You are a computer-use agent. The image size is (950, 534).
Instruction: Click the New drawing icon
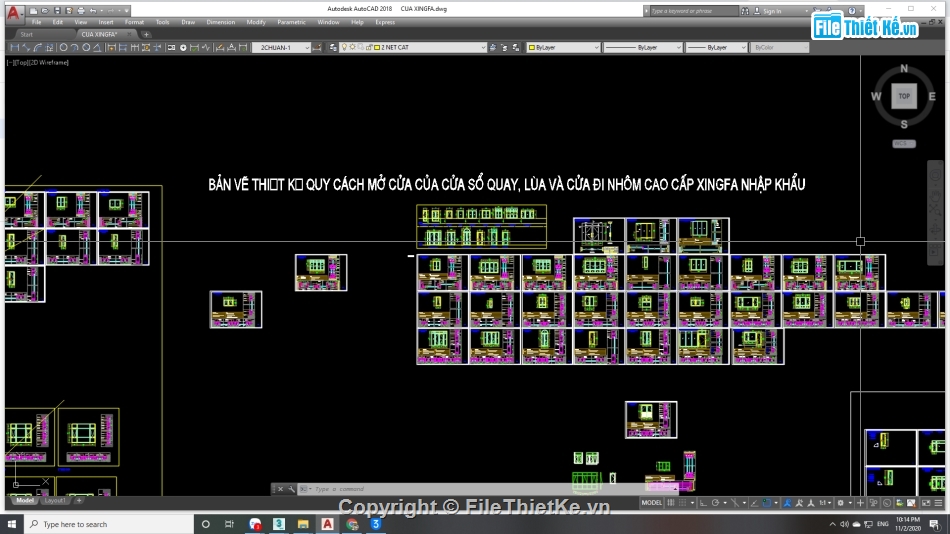[34, 10]
